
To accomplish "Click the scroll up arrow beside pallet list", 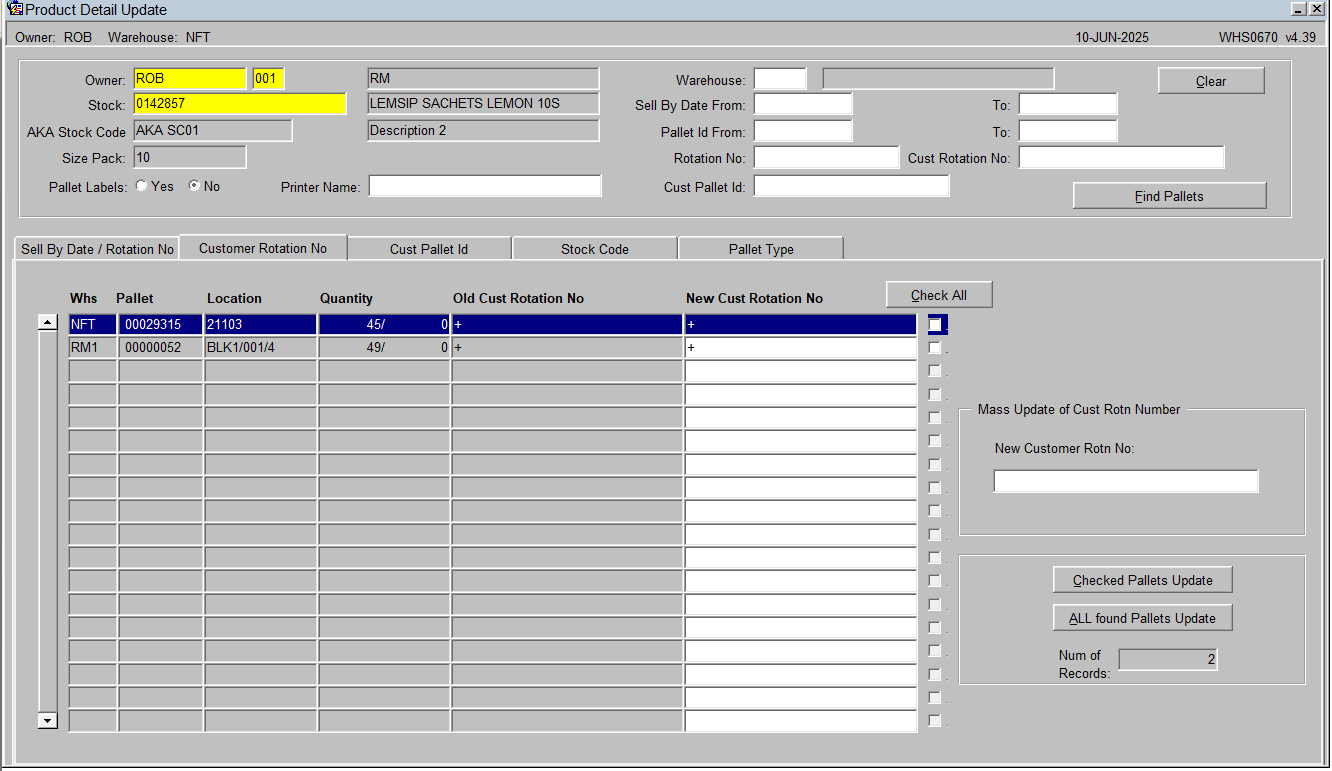I will coord(47,322).
